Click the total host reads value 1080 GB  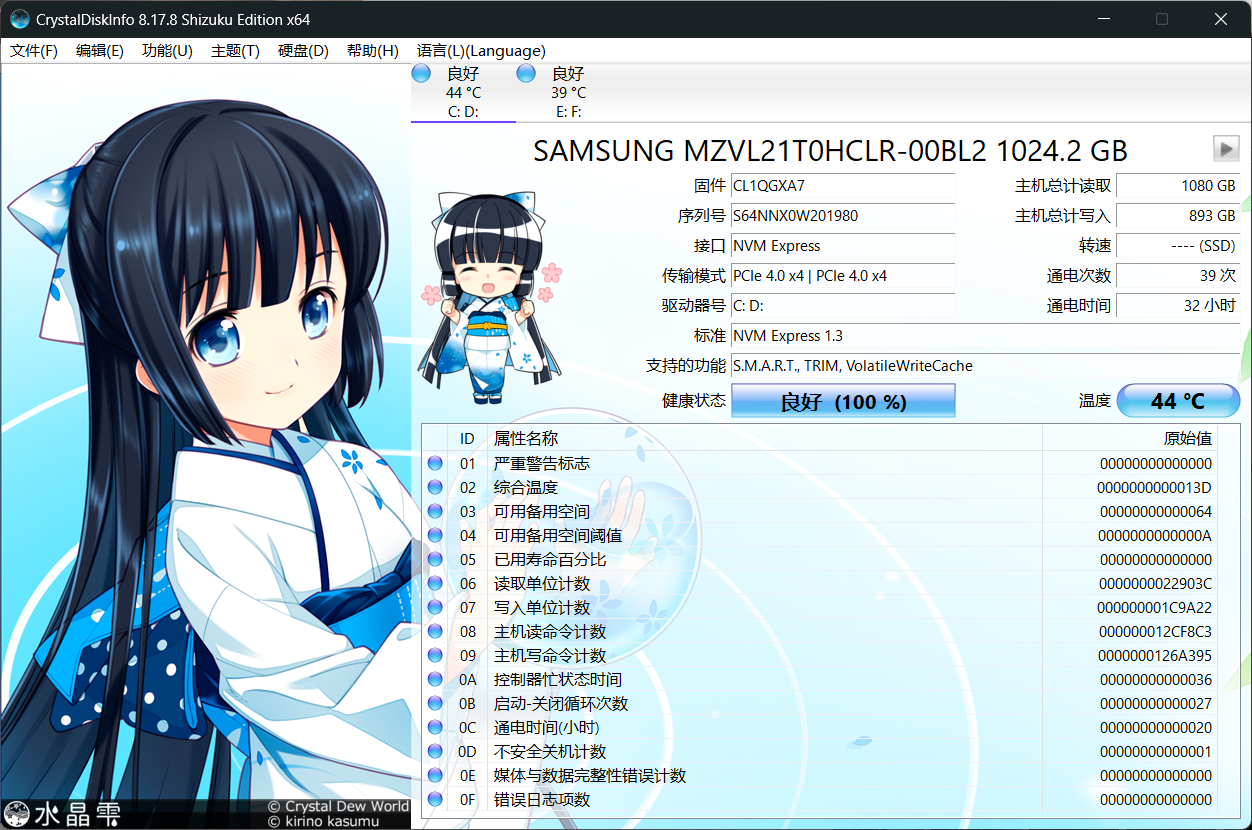tap(1178, 186)
